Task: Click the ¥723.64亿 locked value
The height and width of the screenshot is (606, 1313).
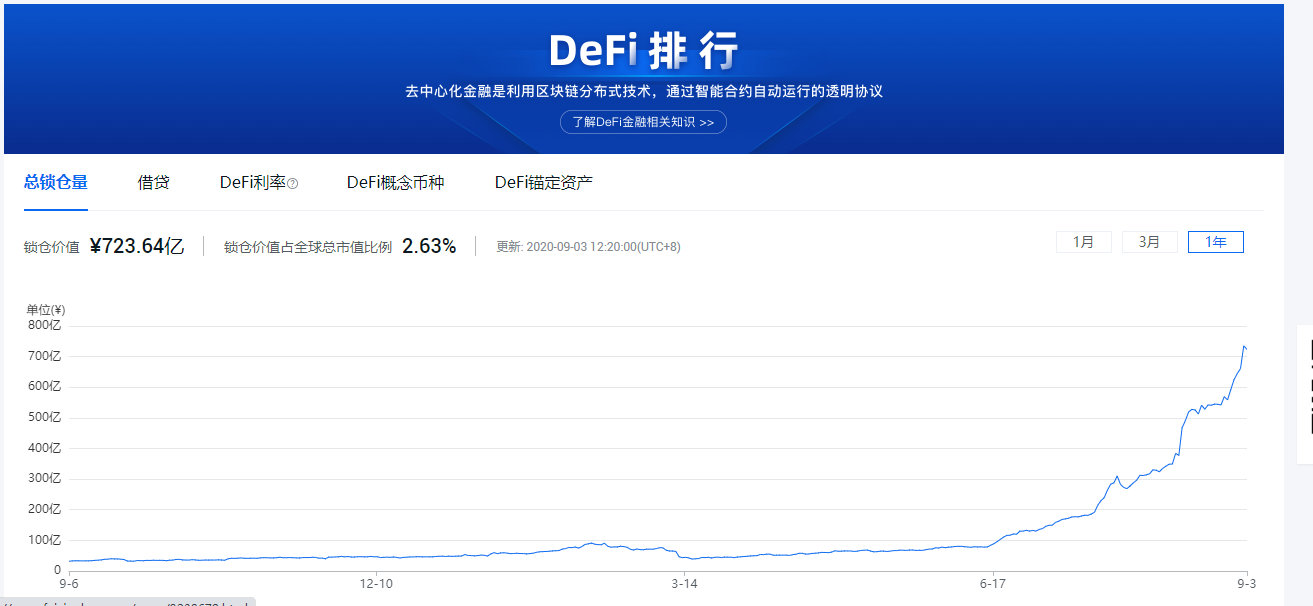Action: 137,246
